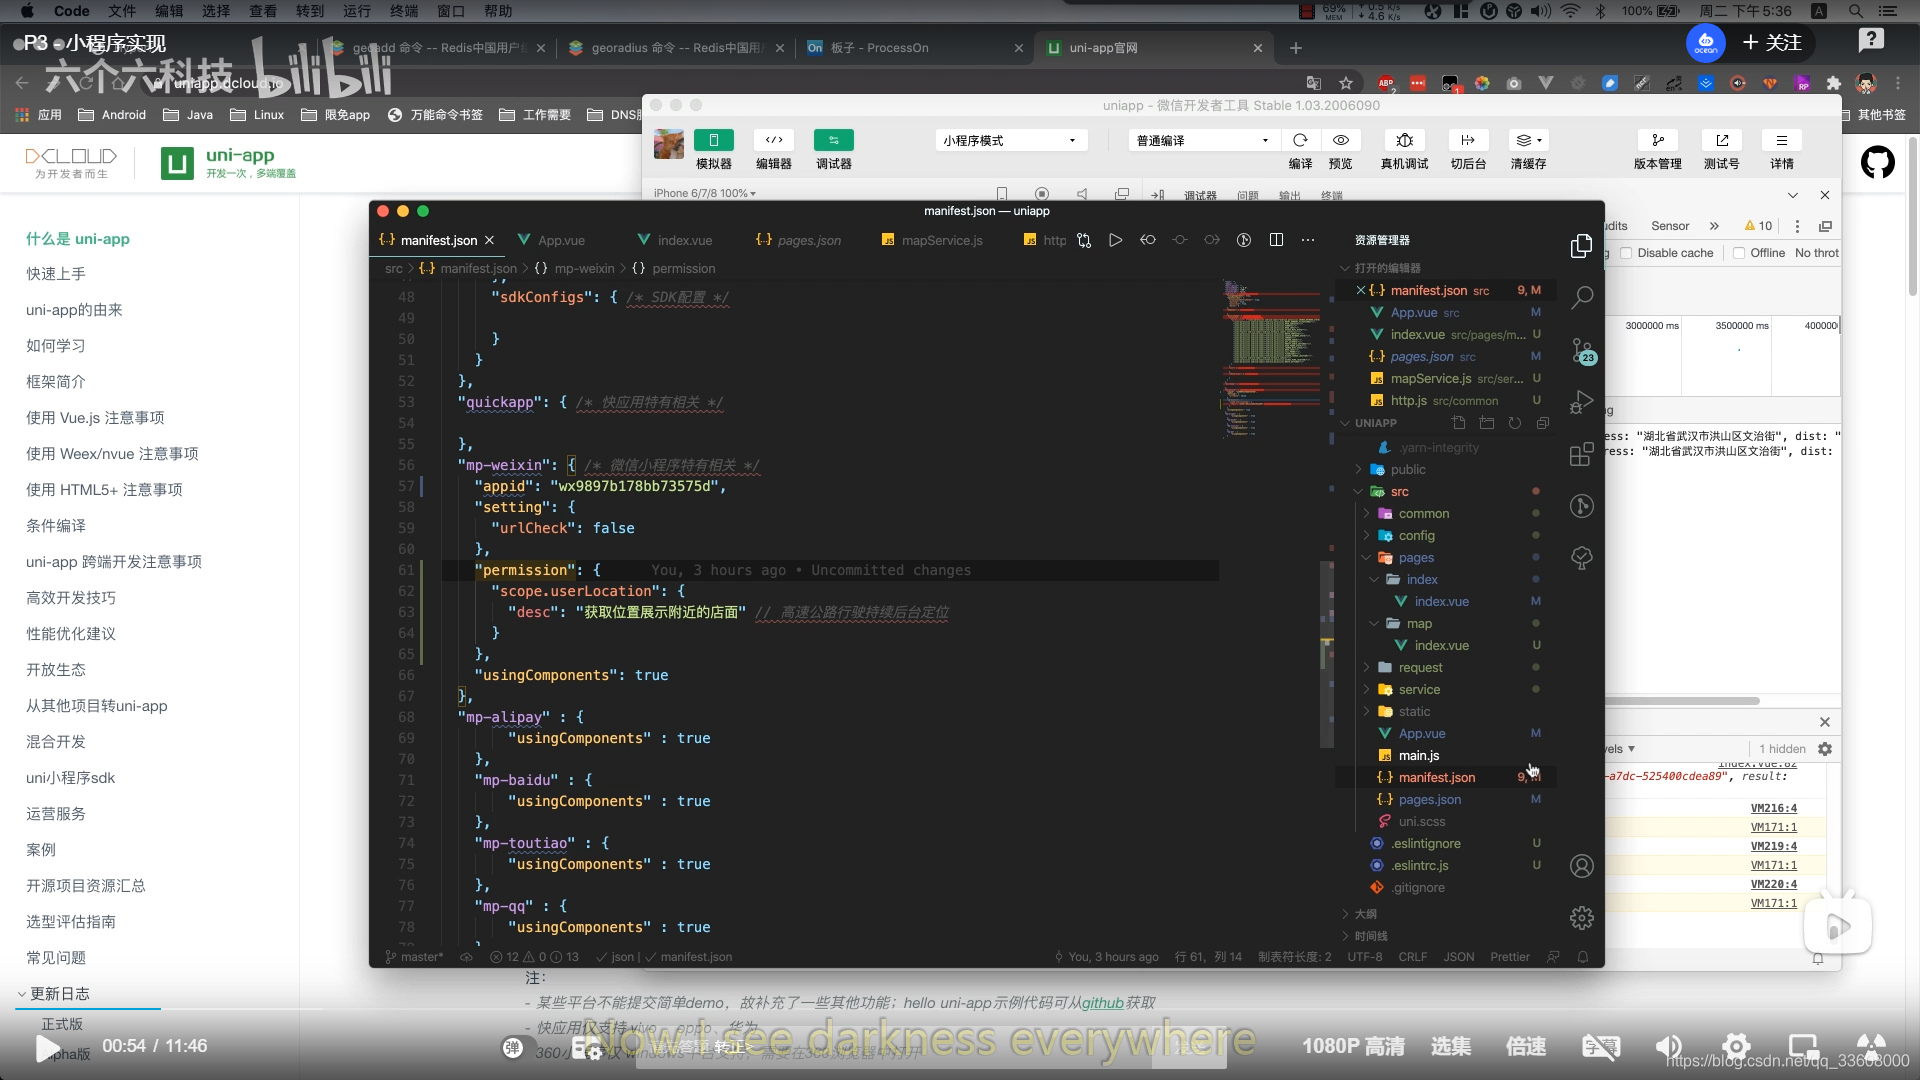Open the Run and Debug view icon
The height and width of the screenshot is (1080, 1920).
[x=1581, y=402]
